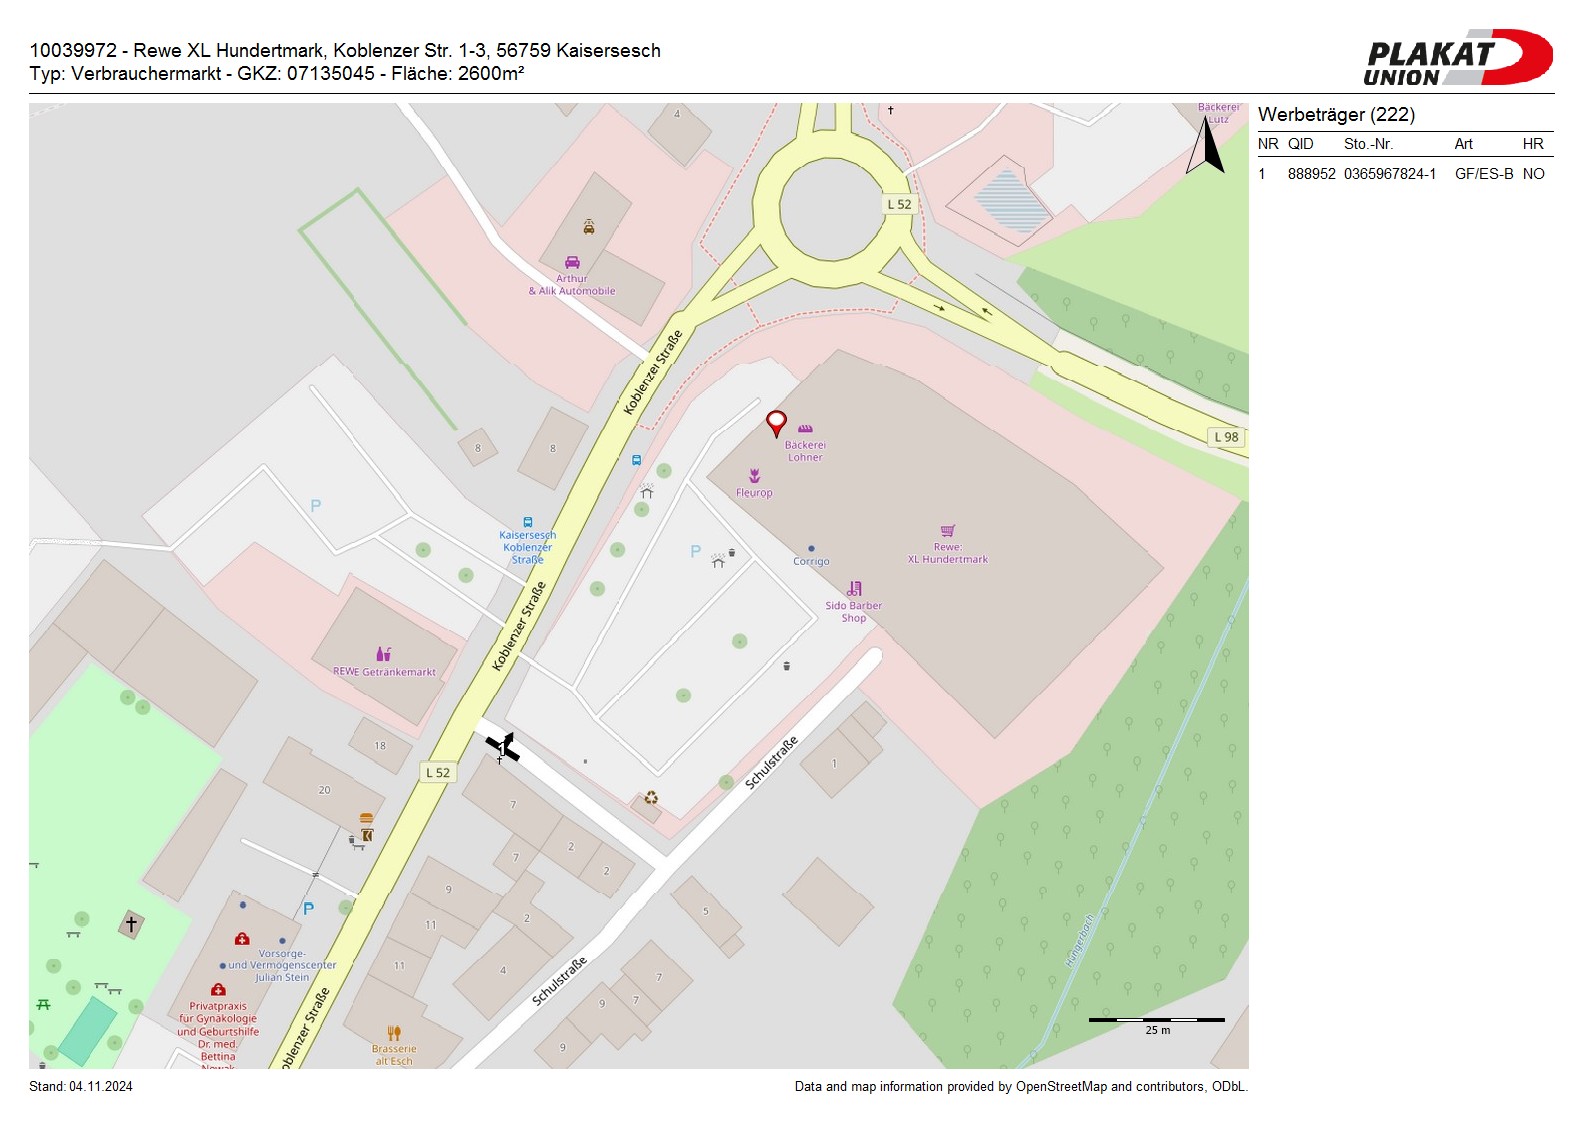Click the Sto.-Nr. column header

click(1367, 144)
